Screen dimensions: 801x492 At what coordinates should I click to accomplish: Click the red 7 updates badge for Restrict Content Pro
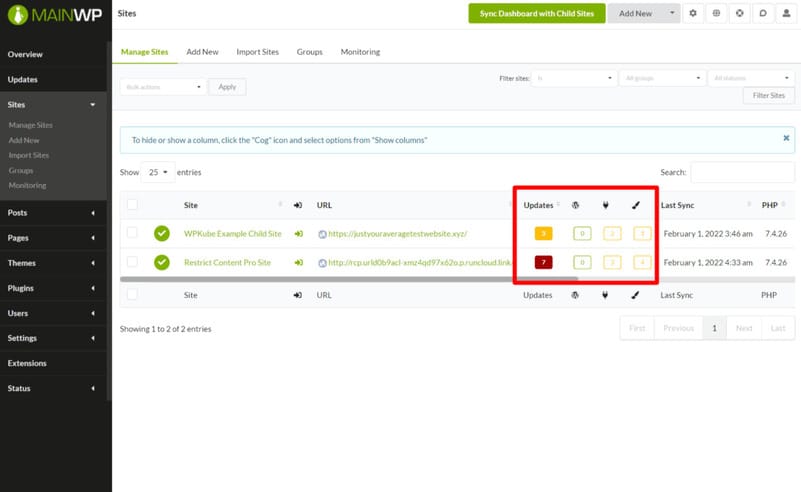544,263
